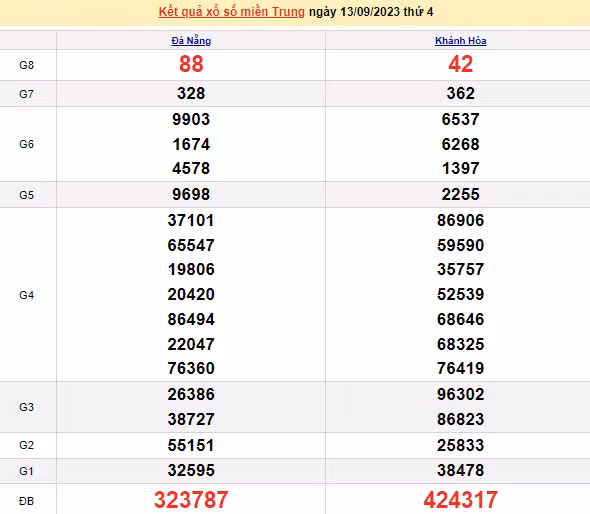Select Khánh Hòa G1 number 38478
Screen dimensions: 590x514
(461, 470)
